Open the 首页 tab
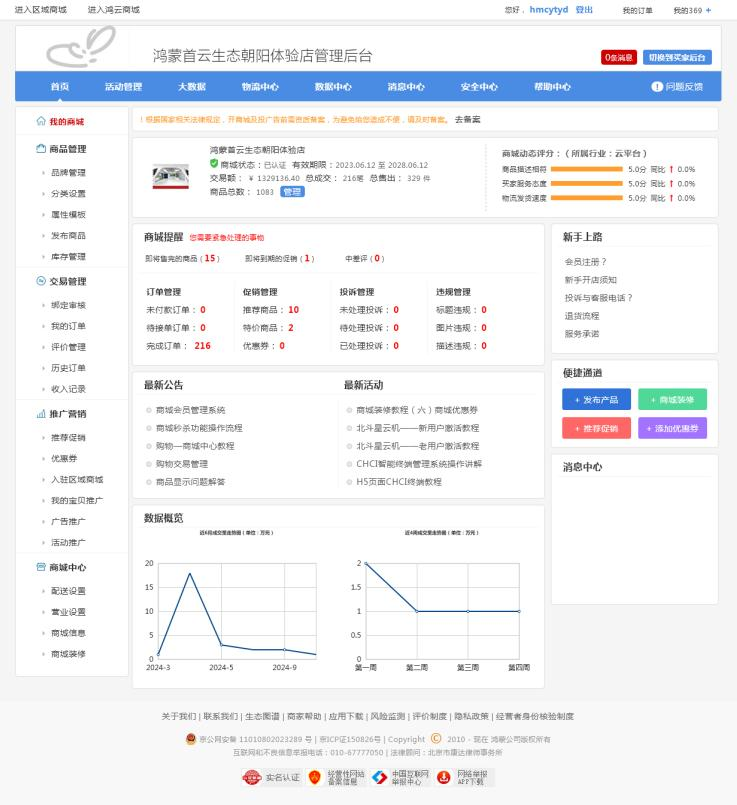The image size is (737, 805). (x=60, y=86)
